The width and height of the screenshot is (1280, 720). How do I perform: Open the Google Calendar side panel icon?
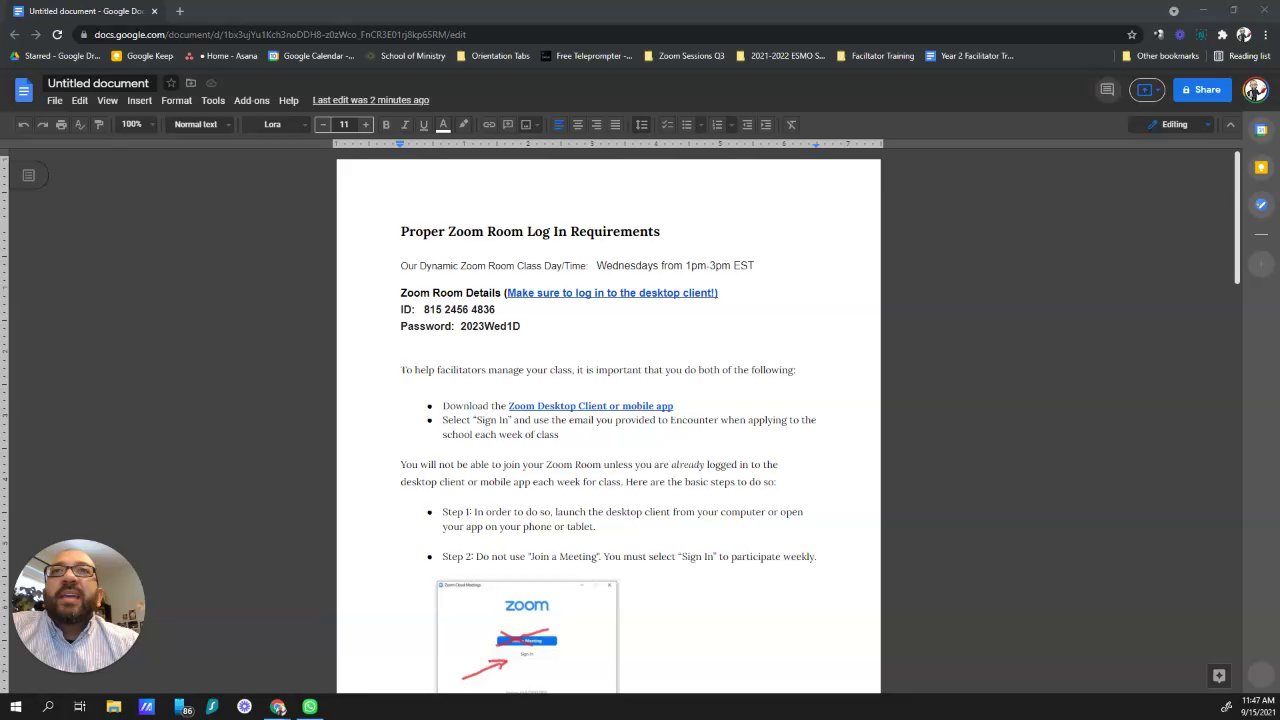coord(1261,129)
